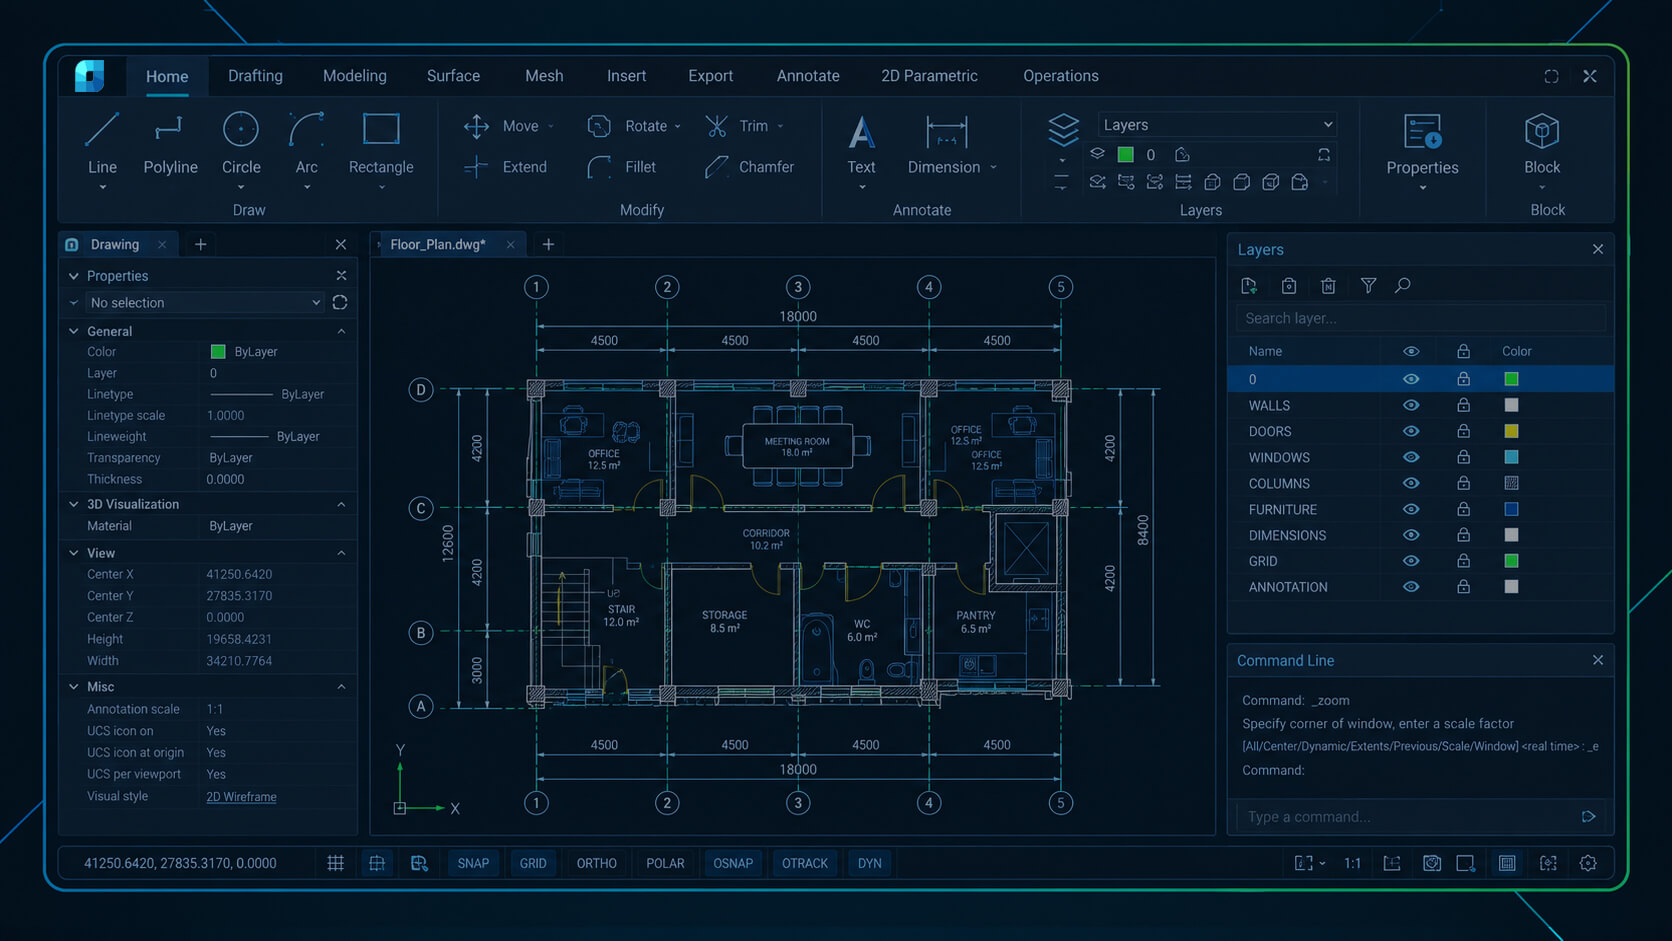The height and width of the screenshot is (941, 1672).
Task: Open Rotate tool dropdown arrow
Action: [x=677, y=127]
